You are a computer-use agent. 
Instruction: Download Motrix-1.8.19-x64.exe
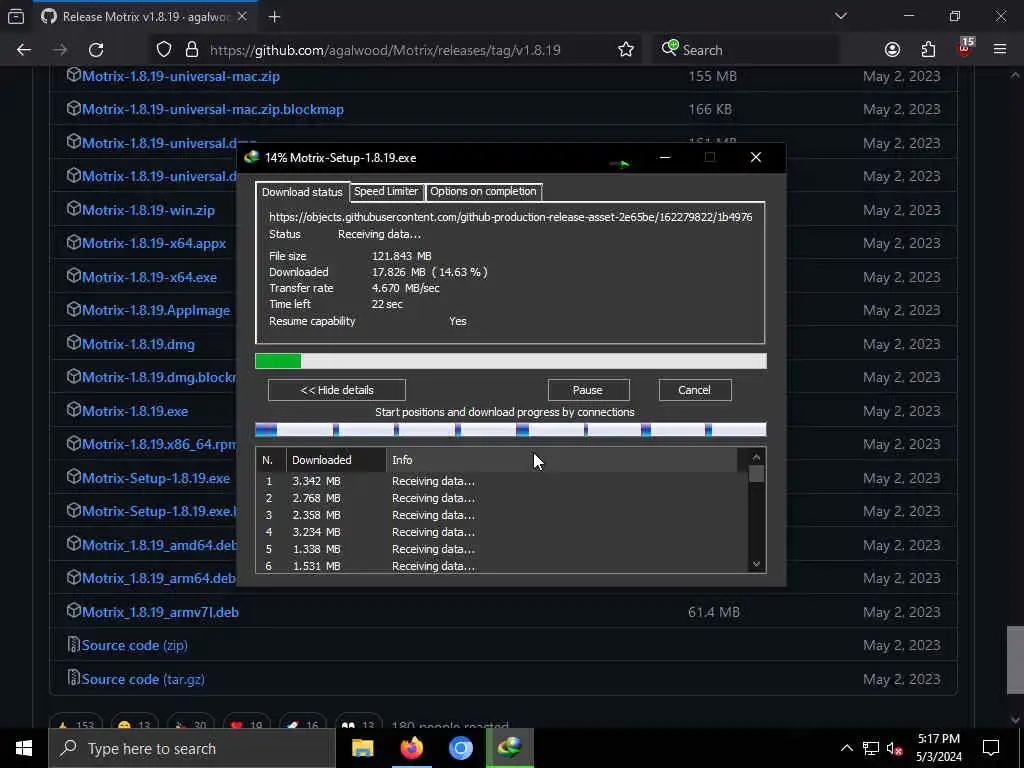tap(150, 278)
